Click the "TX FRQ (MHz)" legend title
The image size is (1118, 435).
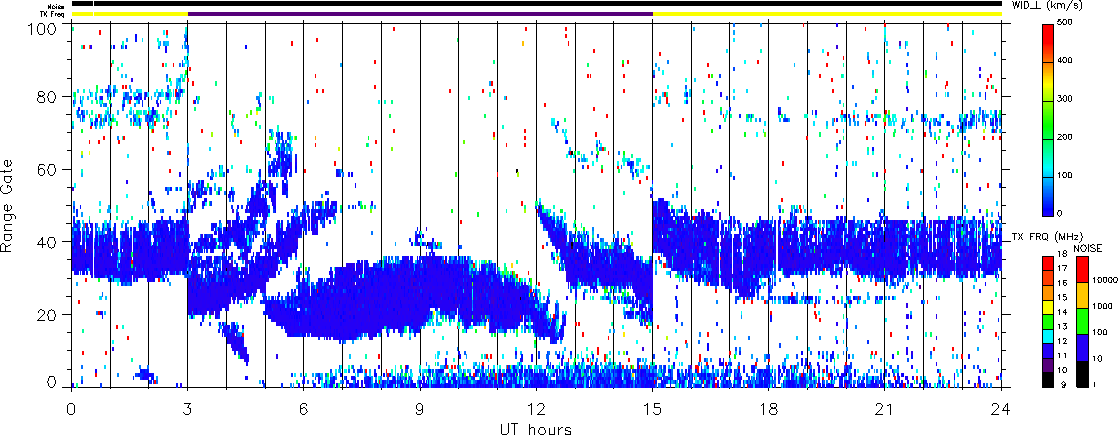click(x=1047, y=237)
